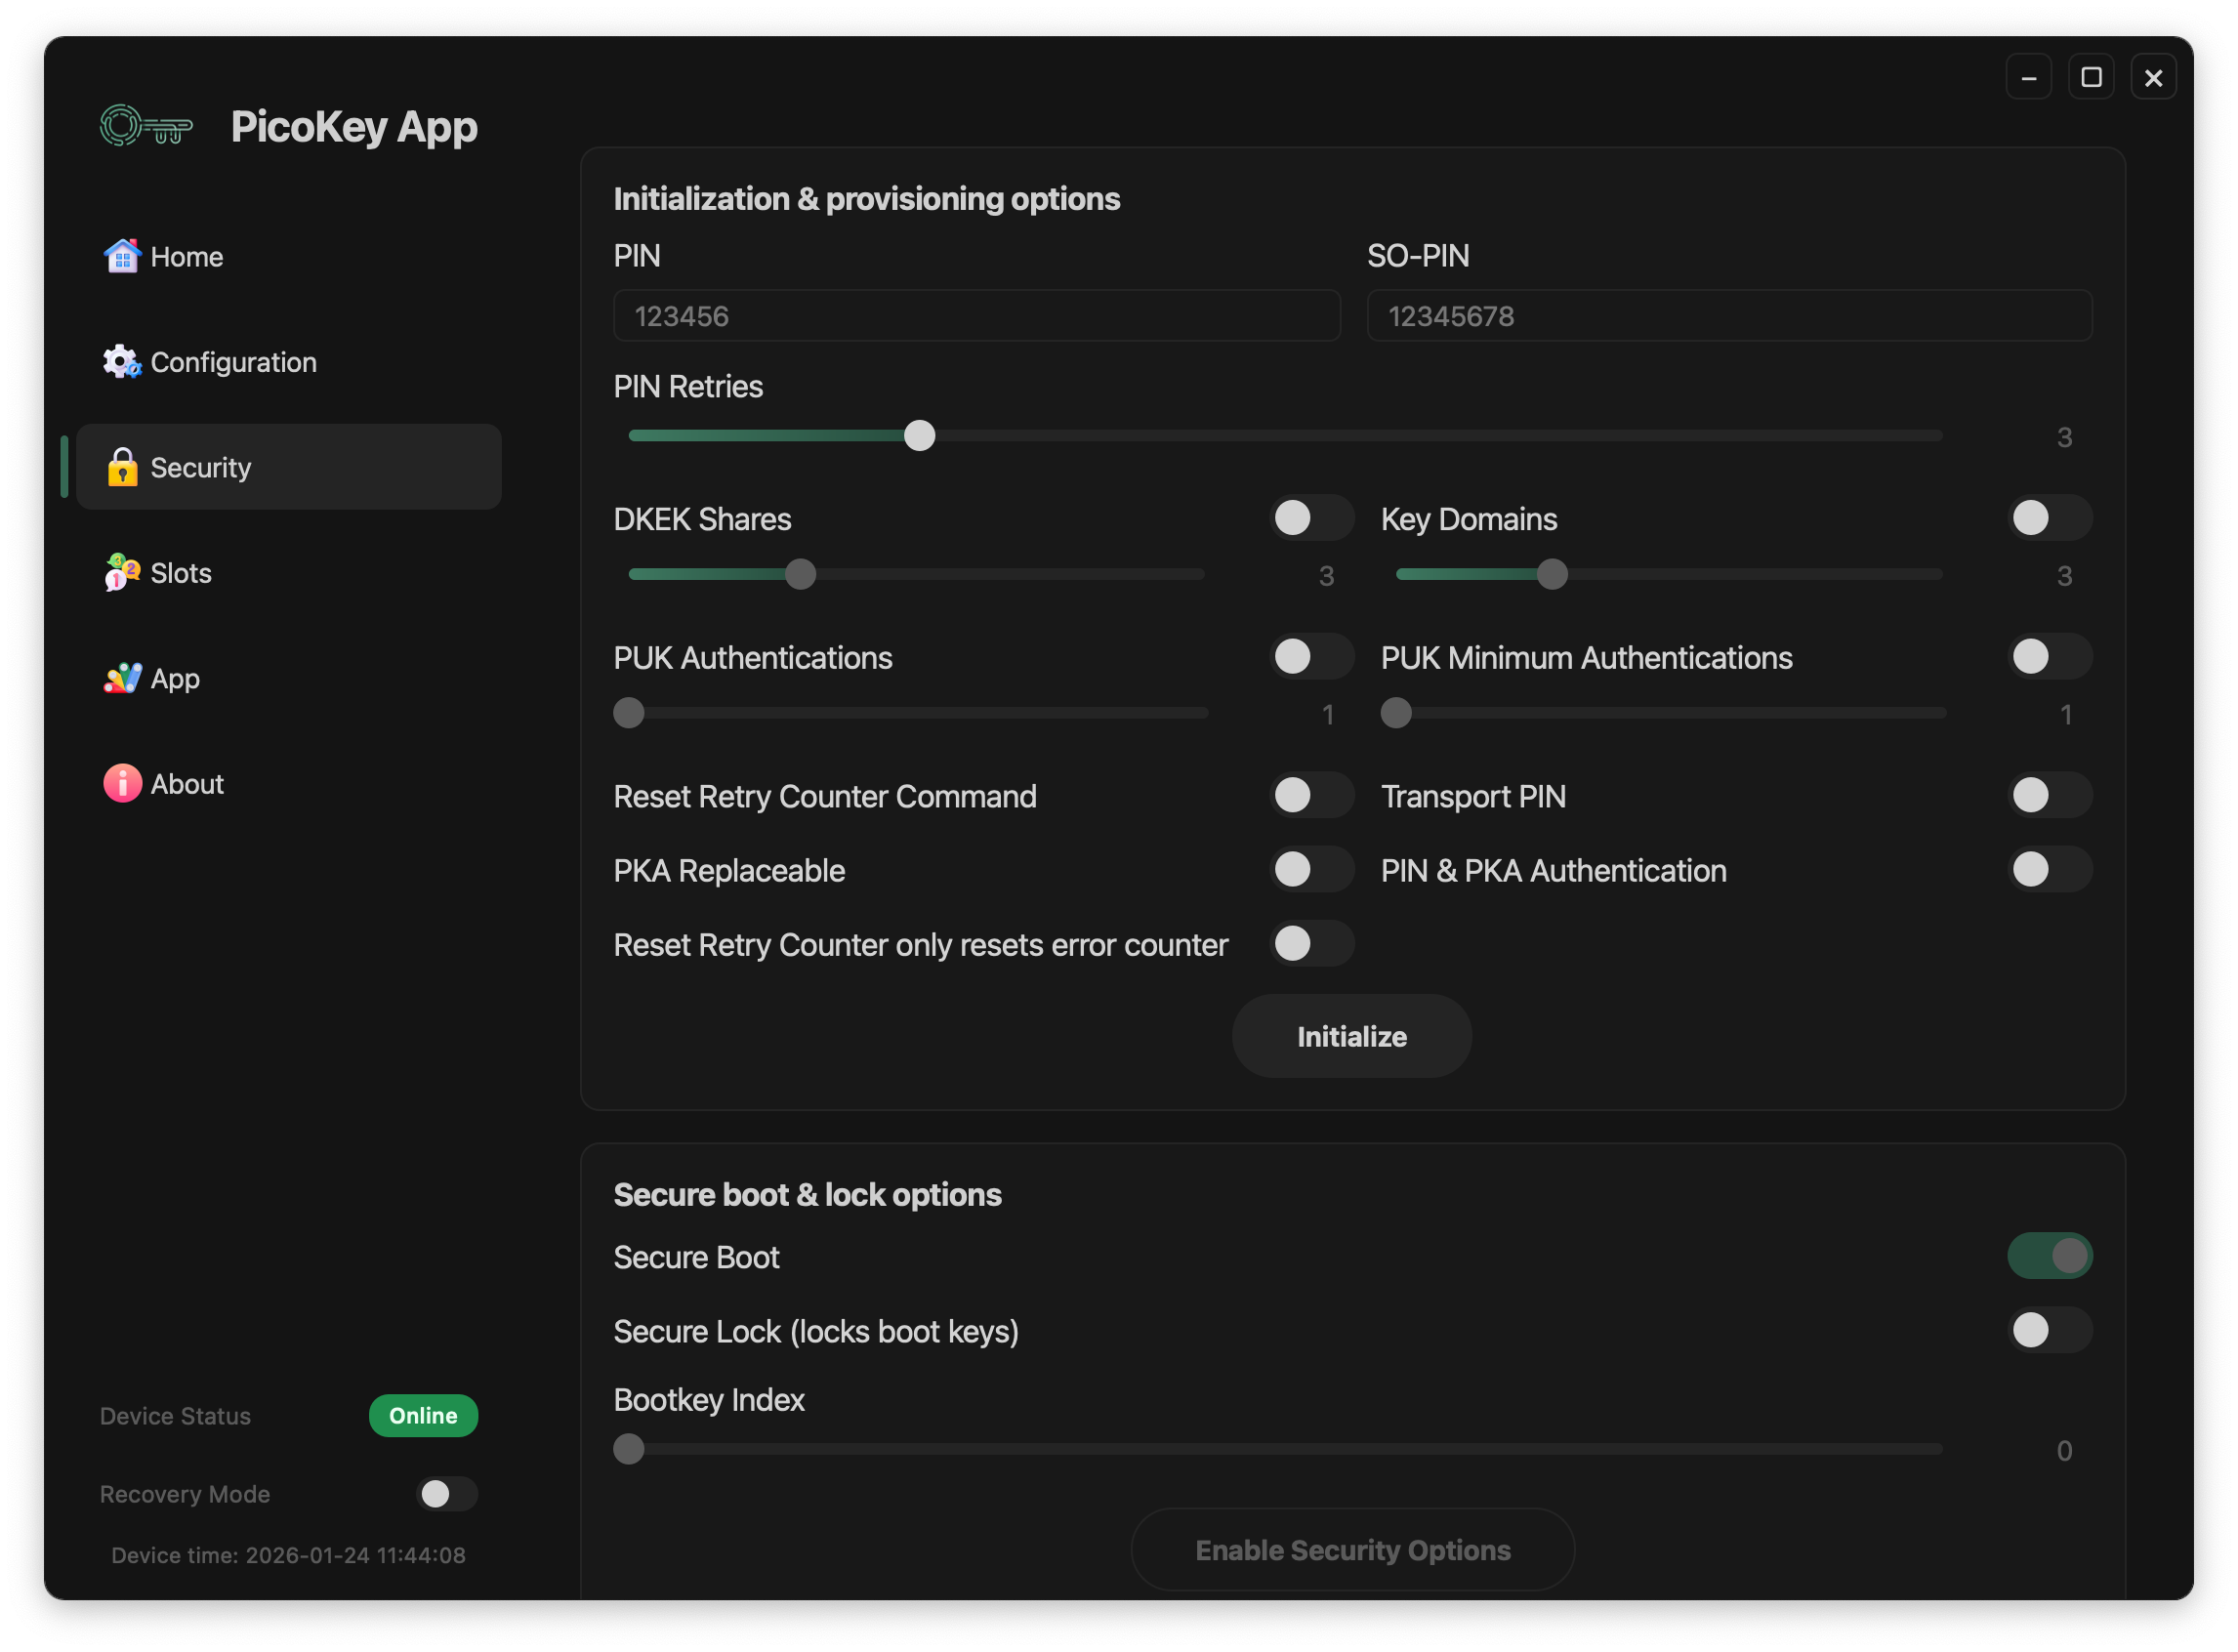
Task: Click the Security padlock icon
Action: tap(122, 467)
